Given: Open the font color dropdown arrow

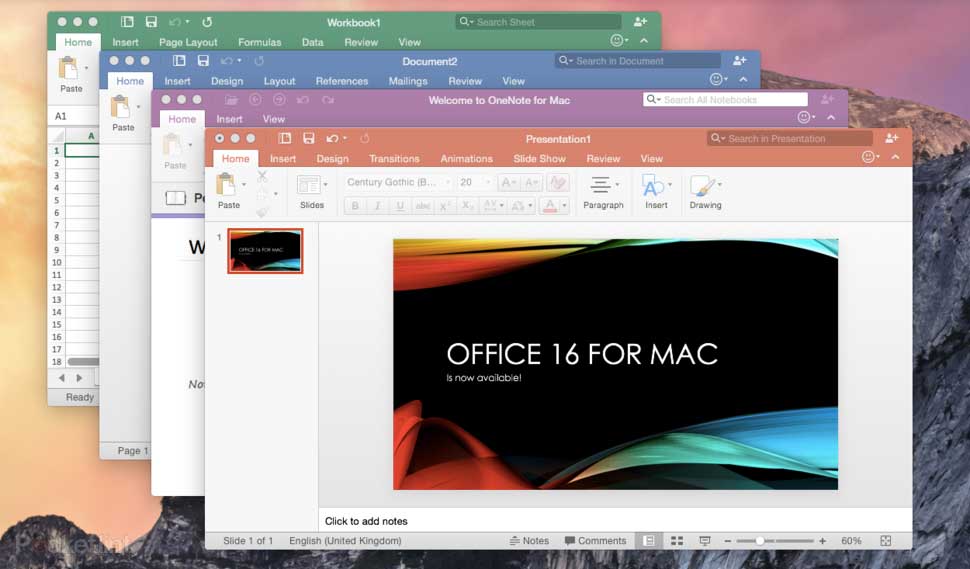Looking at the screenshot, I should (x=564, y=206).
